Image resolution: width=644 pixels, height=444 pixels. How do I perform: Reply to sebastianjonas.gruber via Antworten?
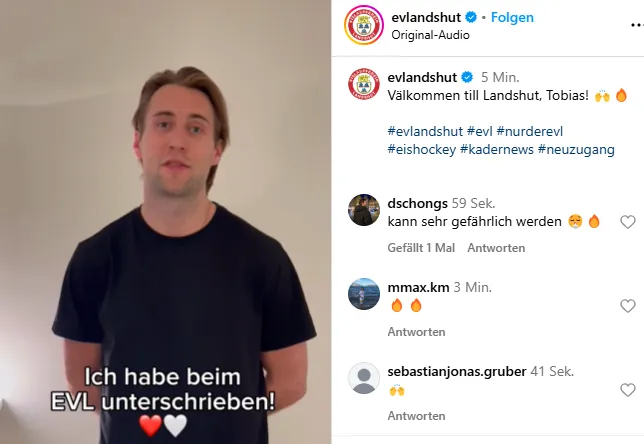(416, 416)
